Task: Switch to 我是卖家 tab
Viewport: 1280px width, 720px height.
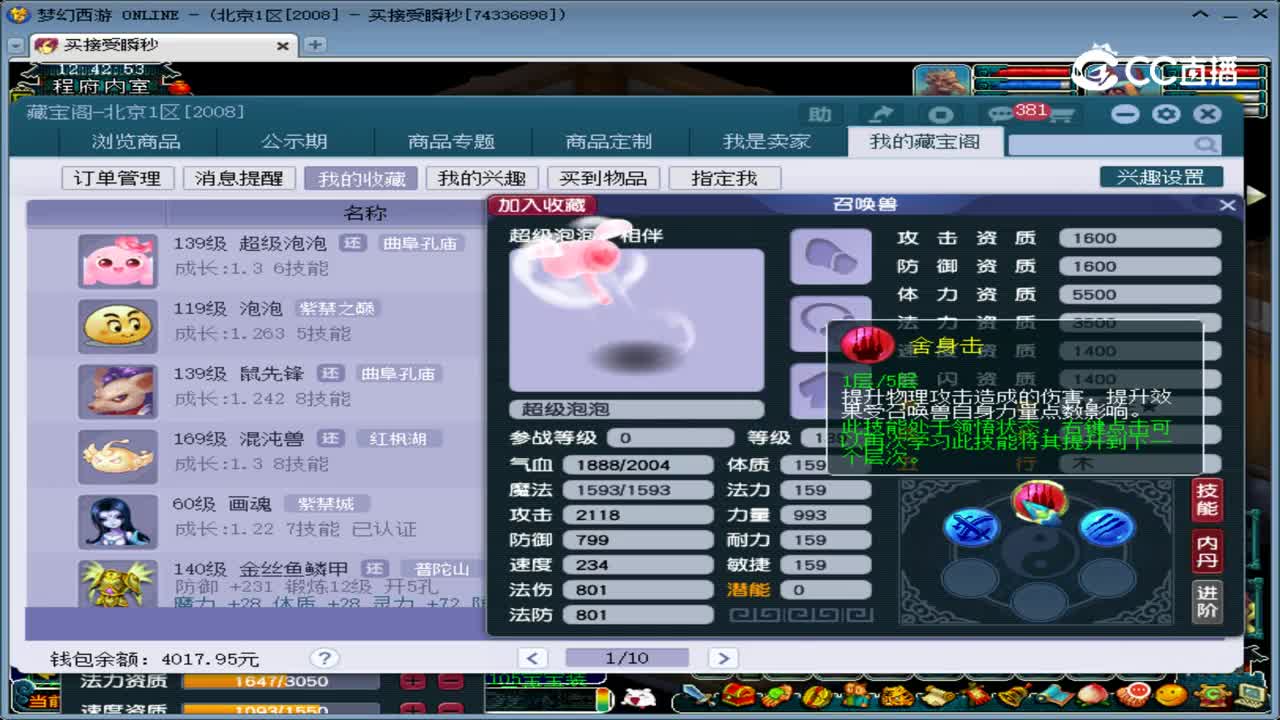Action: [766, 141]
